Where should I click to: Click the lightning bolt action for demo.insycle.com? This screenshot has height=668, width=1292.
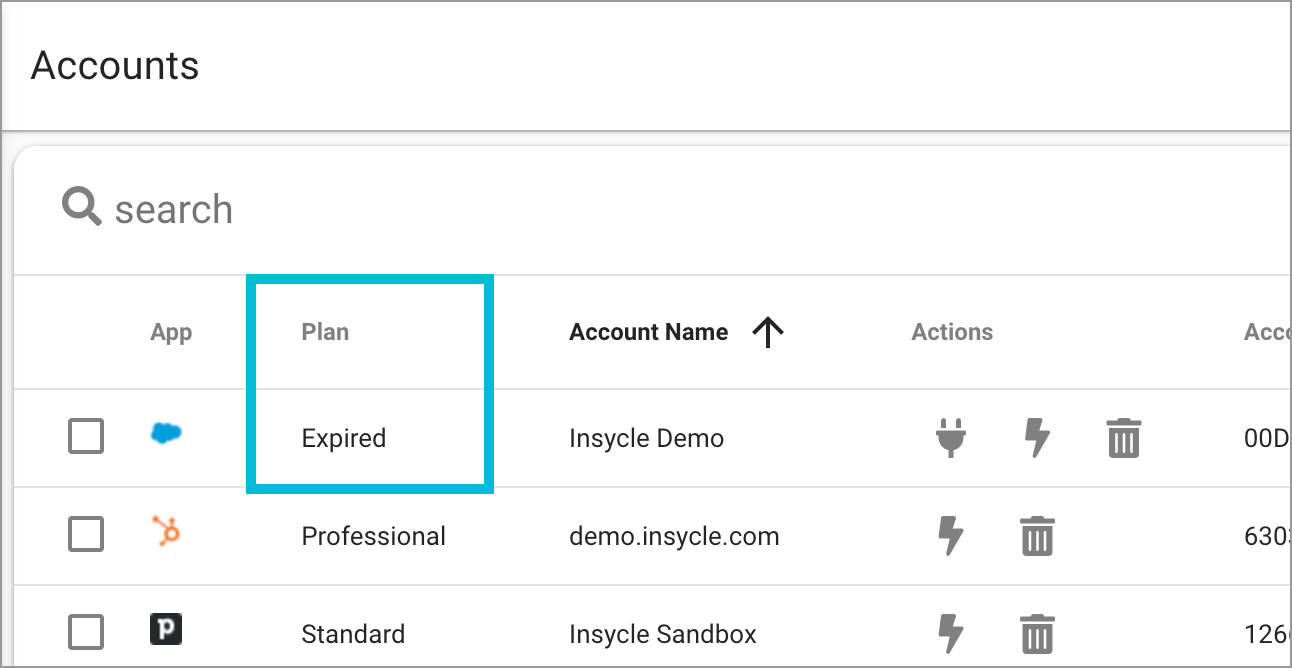(x=951, y=536)
